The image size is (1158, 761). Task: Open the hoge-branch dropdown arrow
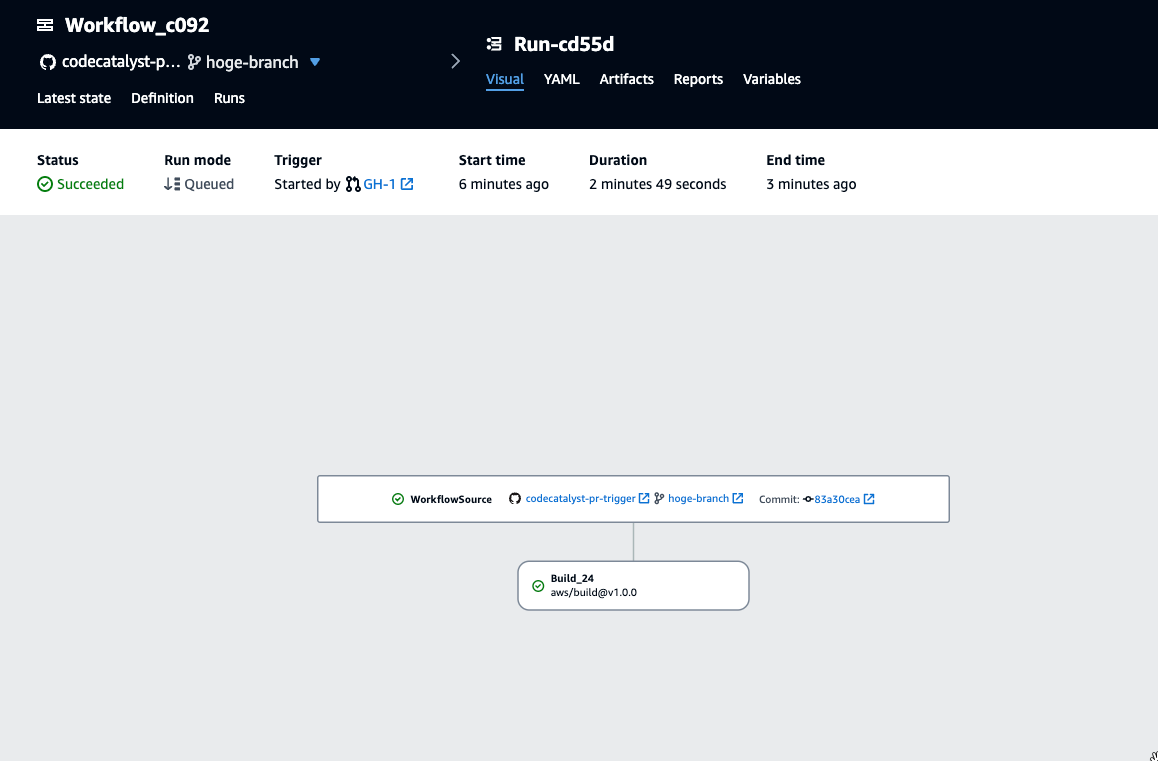coord(315,62)
